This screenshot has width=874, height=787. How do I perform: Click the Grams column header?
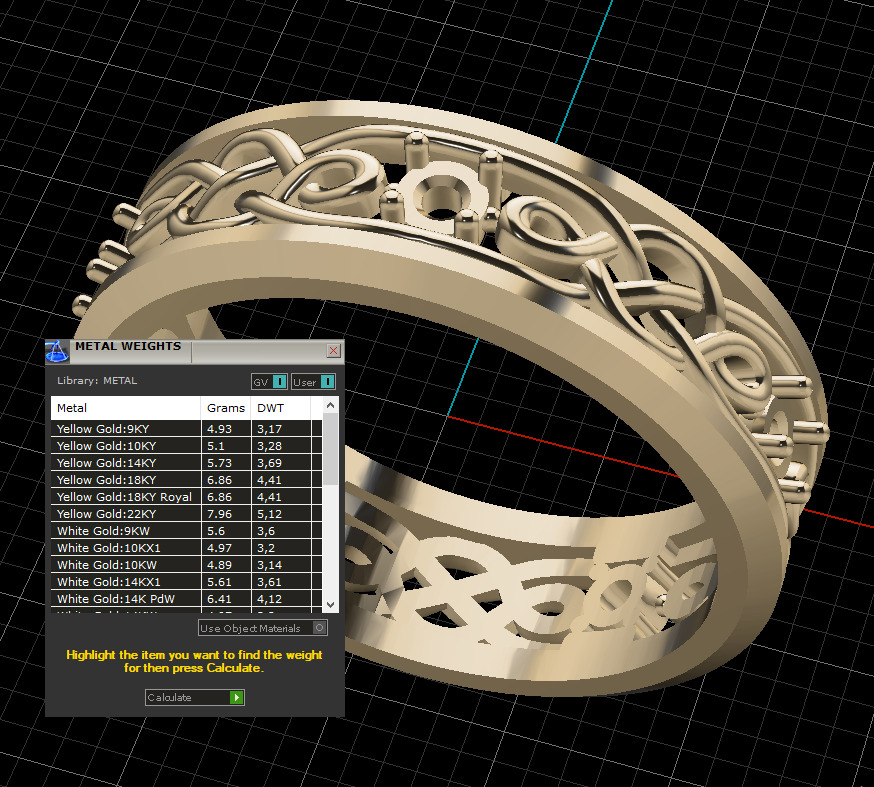point(226,408)
